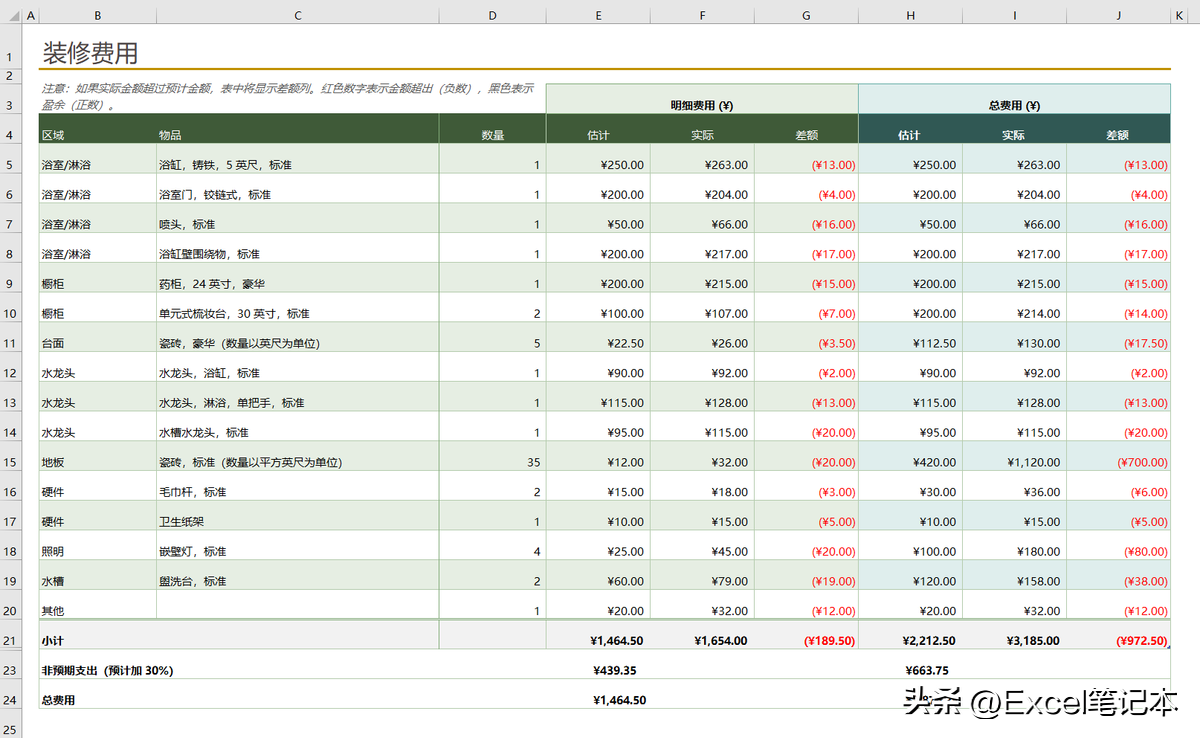The image size is (1200, 738).
Task: Click ¥1,464.50 in the 总费用 row
Action: point(620,701)
